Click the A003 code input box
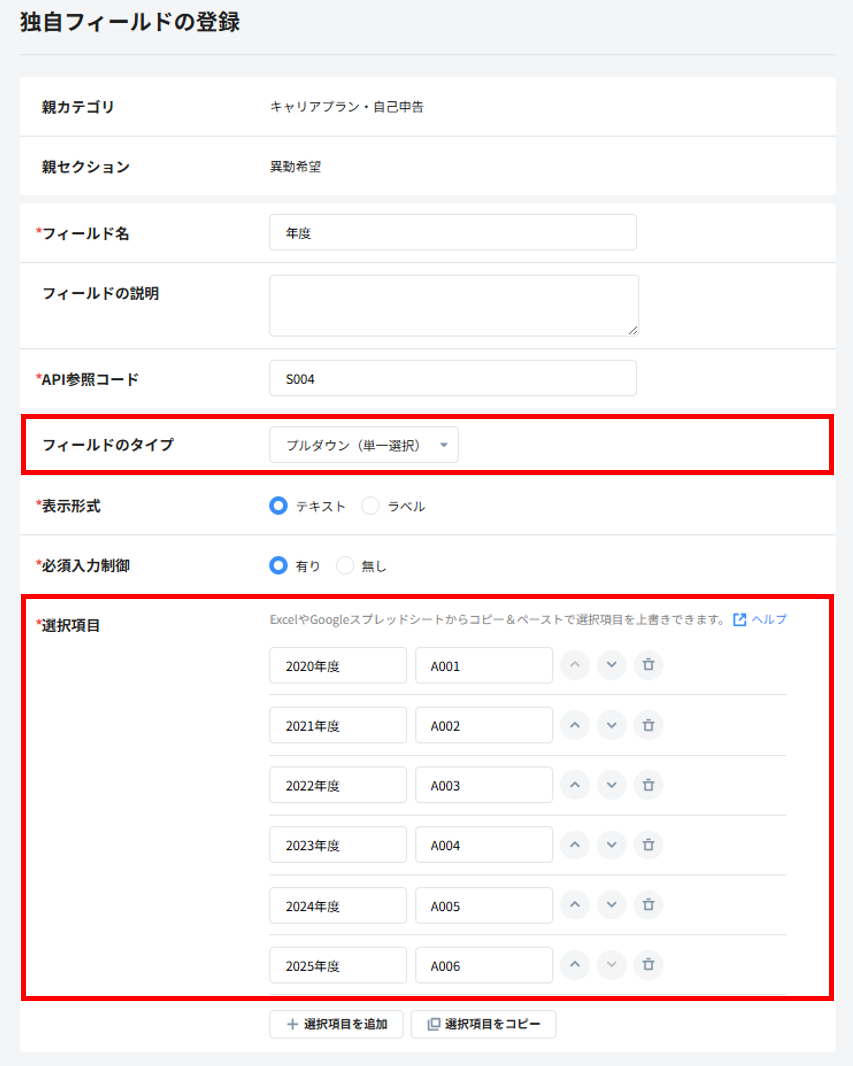The width and height of the screenshot is (853, 1066). [483, 785]
